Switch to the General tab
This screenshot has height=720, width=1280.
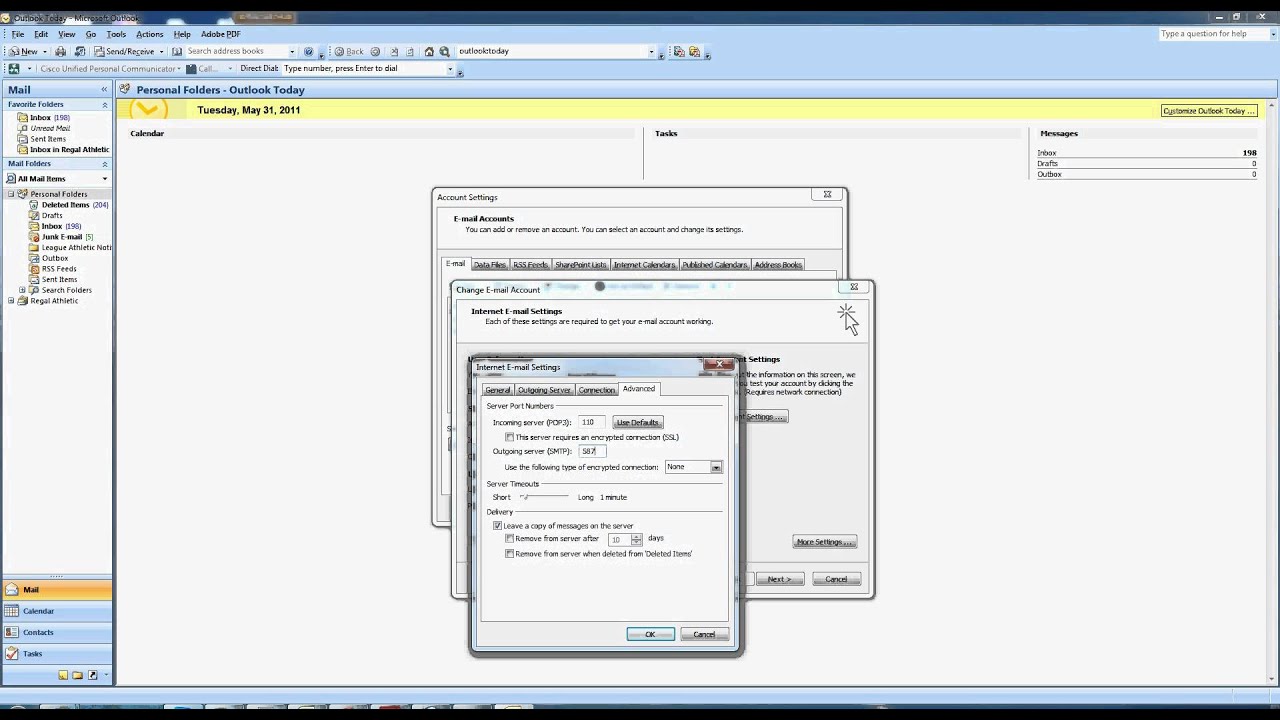[x=498, y=390]
